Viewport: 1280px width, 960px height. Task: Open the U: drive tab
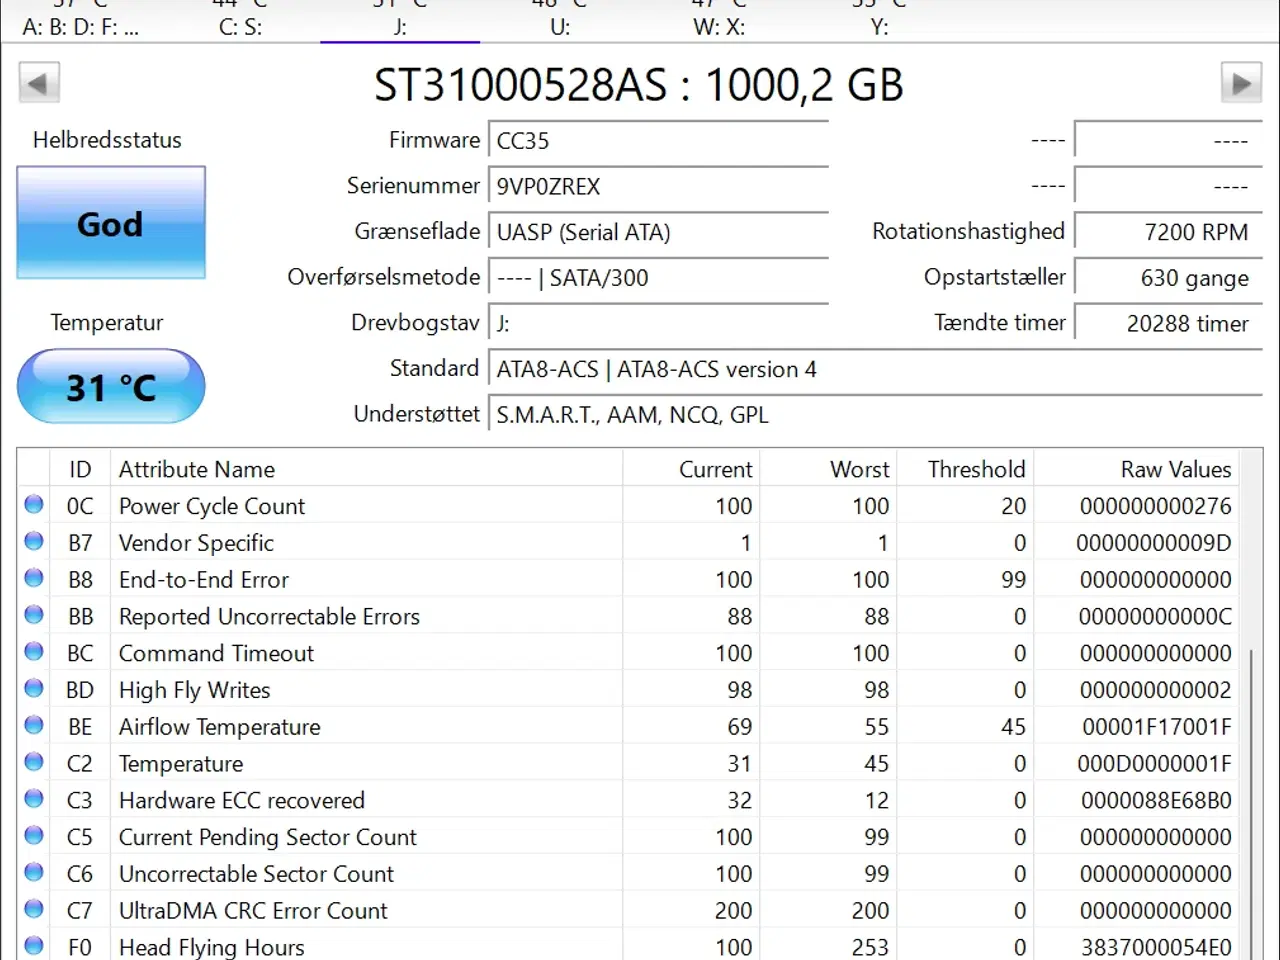point(560,22)
